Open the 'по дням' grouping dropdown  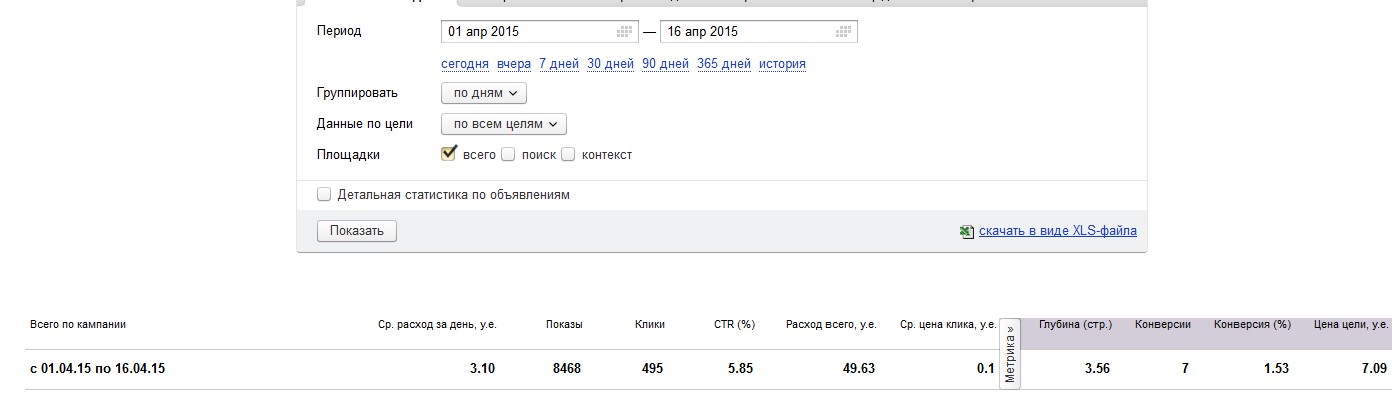484,93
